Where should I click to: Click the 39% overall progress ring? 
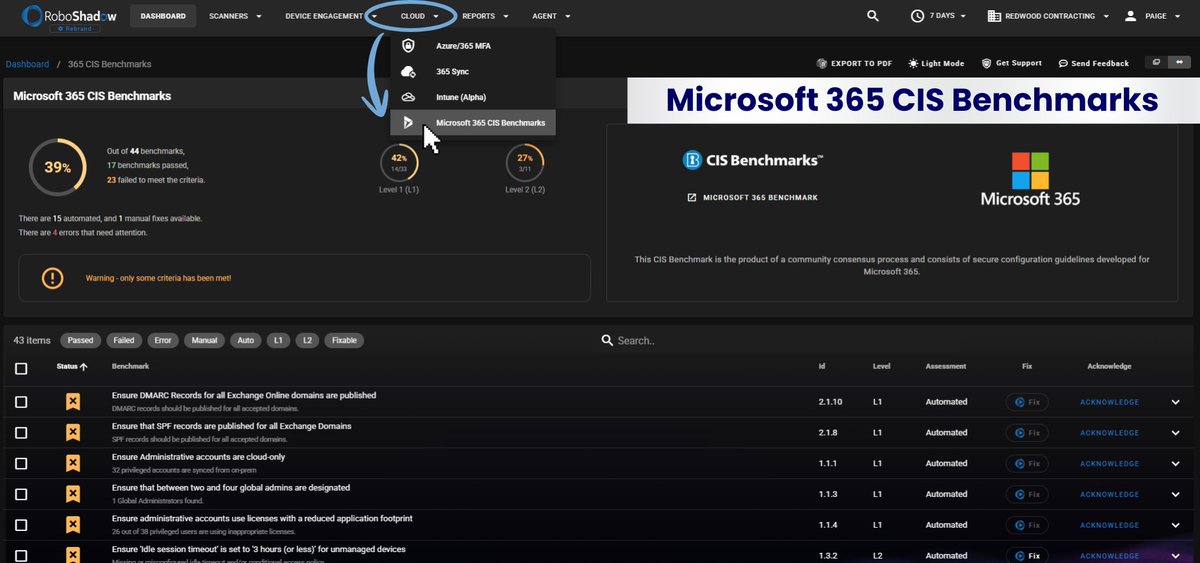pyautogui.click(x=57, y=167)
